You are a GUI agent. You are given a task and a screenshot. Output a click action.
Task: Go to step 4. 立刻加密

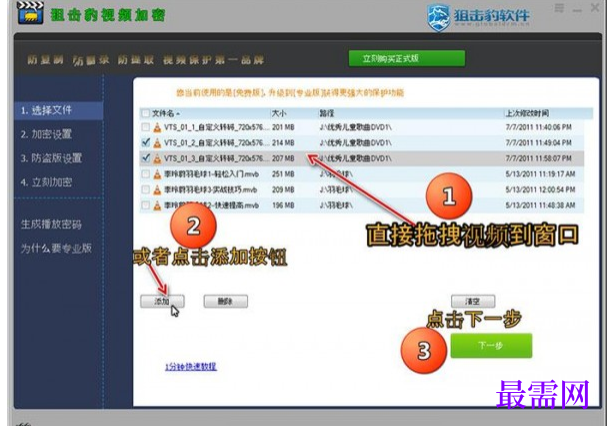pos(46,182)
